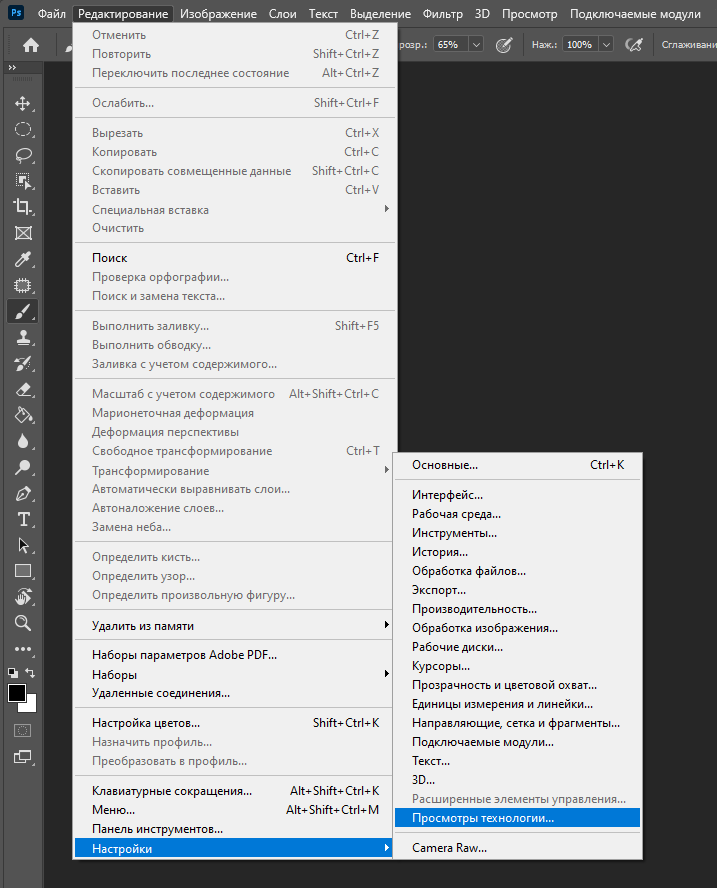The height and width of the screenshot is (888, 717).
Task: Open Рабочие диски preferences
Action: (x=518, y=647)
